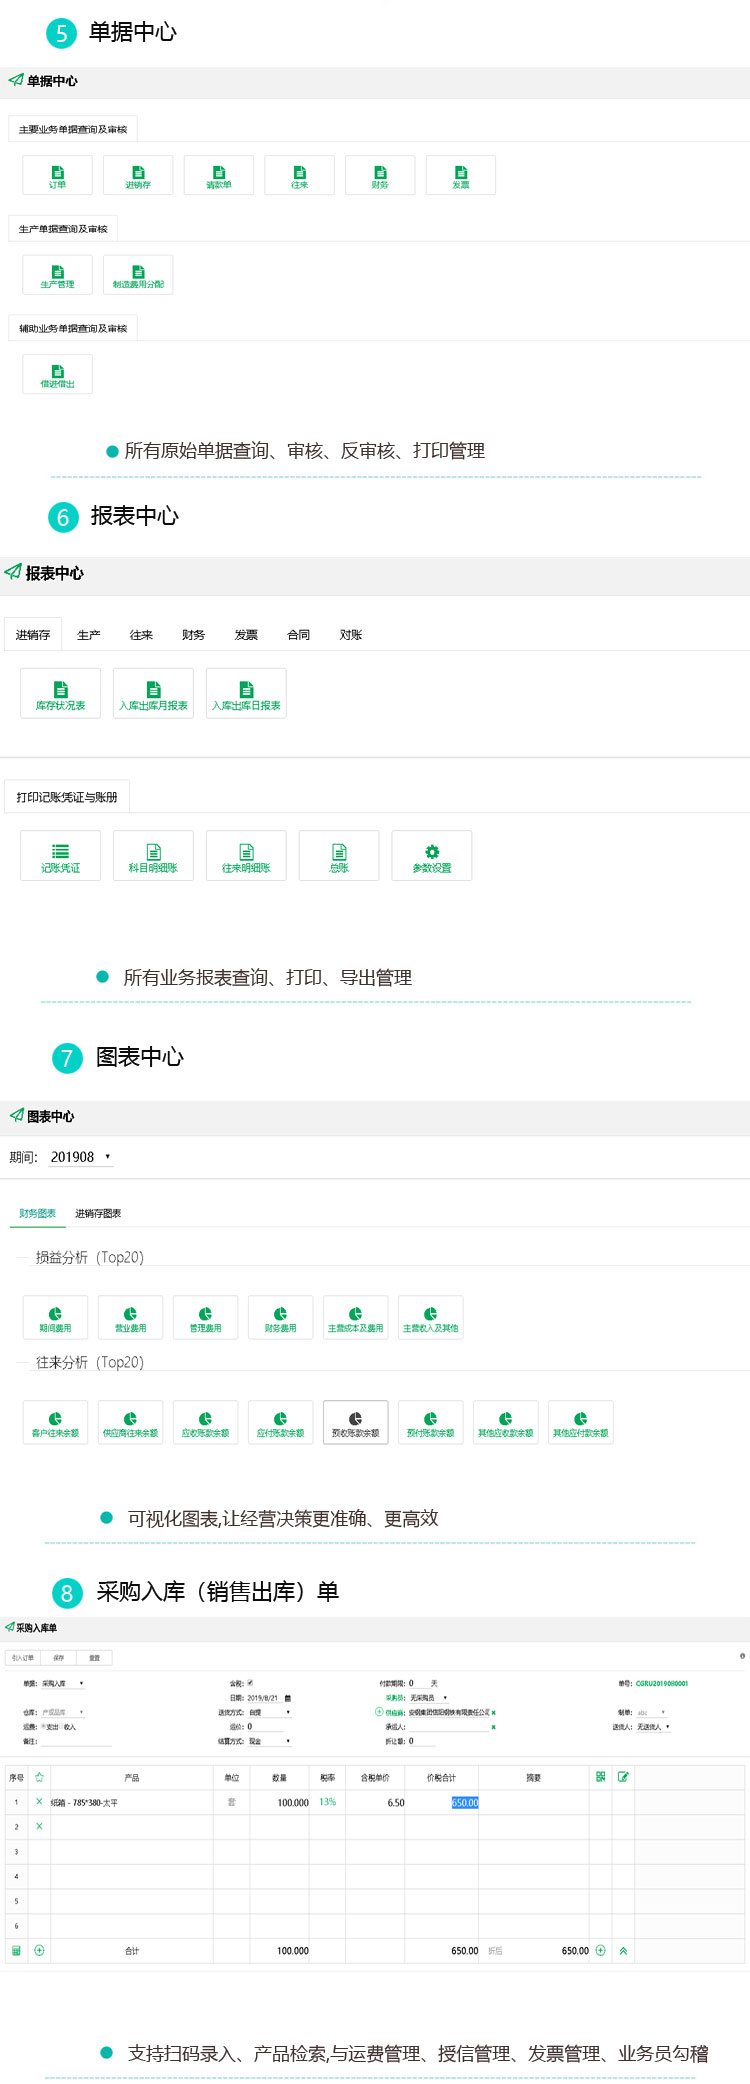
Task: Open the 应付账款余额 chart
Action: coord(280,1422)
